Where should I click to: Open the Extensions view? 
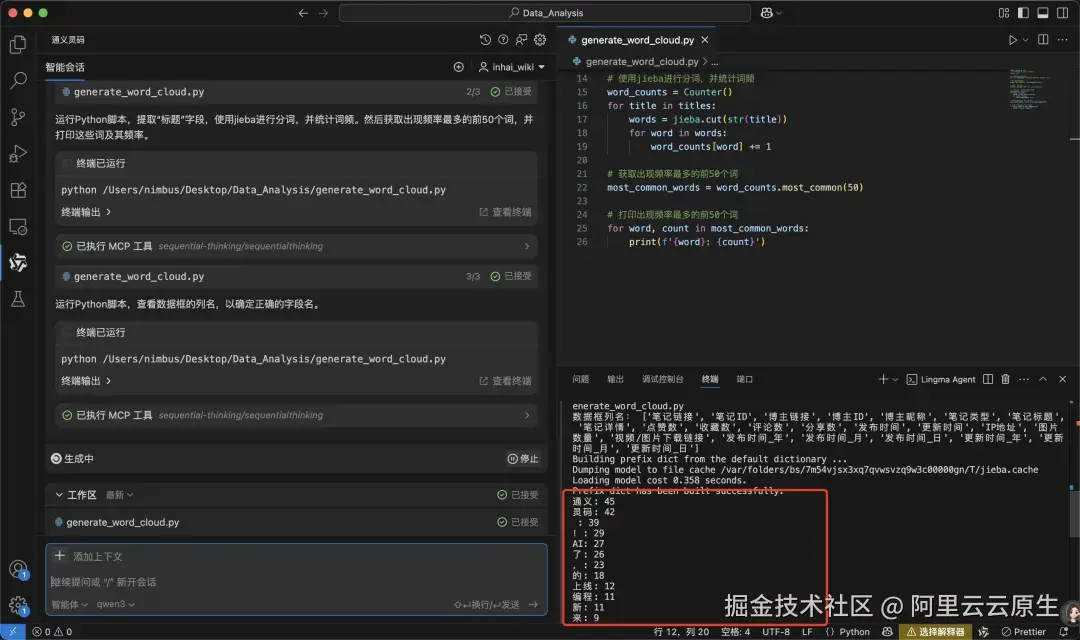[x=18, y=190]
